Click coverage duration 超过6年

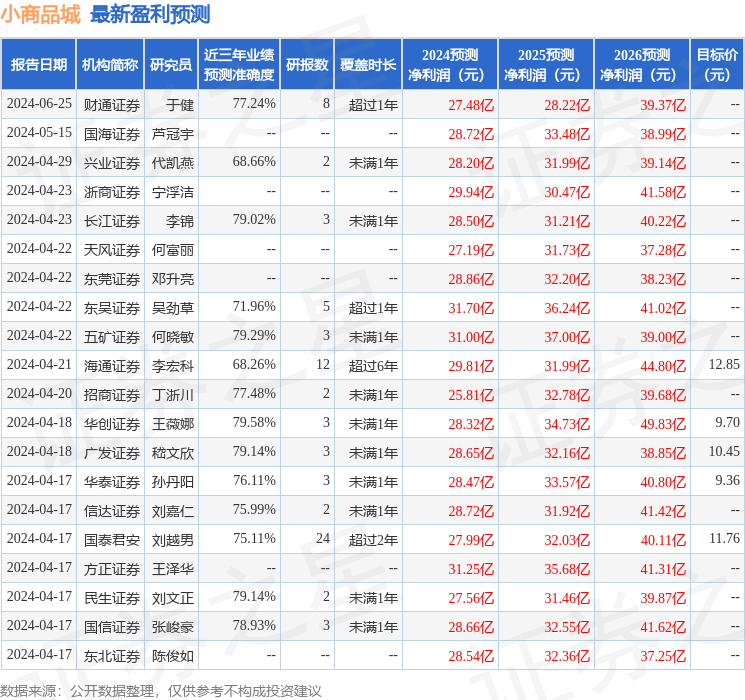[373, 366]
